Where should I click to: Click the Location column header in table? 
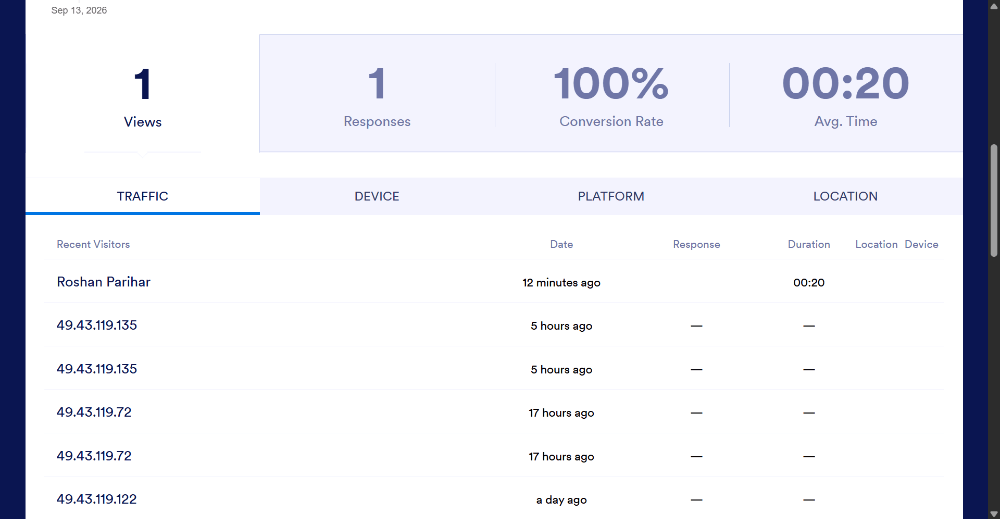876,244
